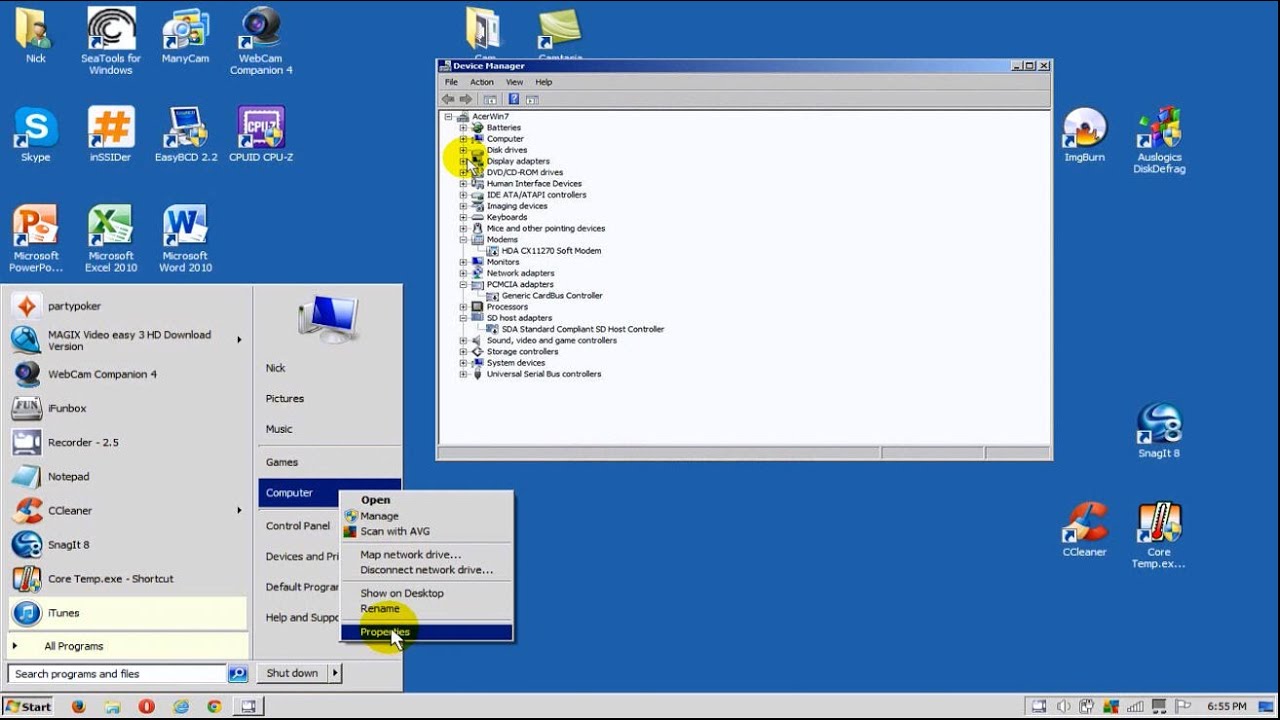Click the Firefox icon in the taskbar
The height and width of the screenshot is (720, 1280).
[79, 706]
